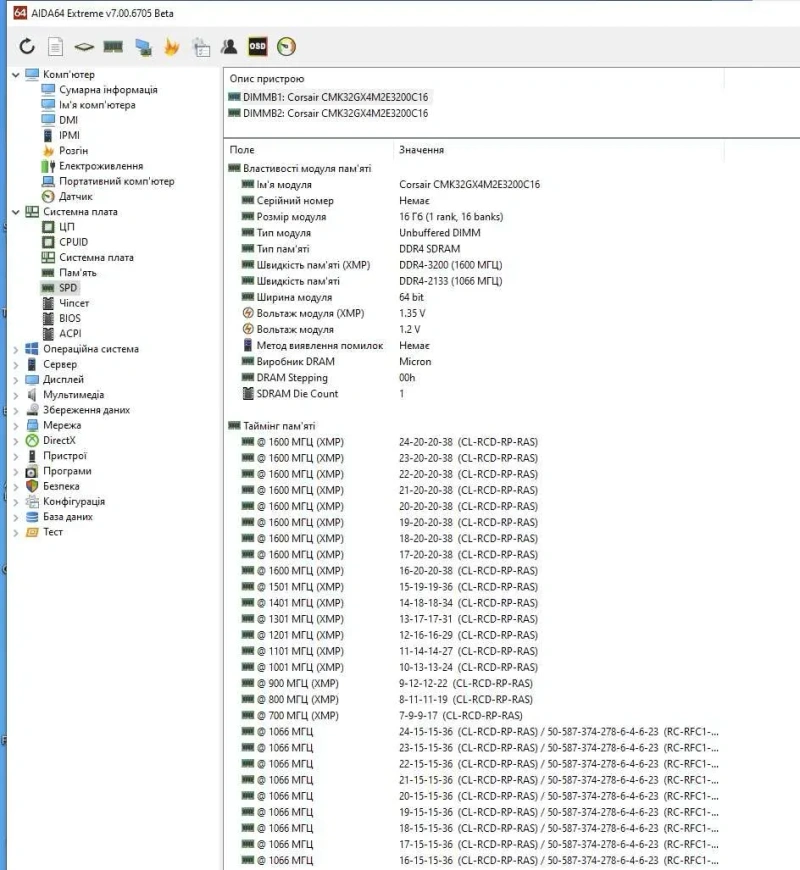Click the Виробник DRAM row

(x=336, y=362)
